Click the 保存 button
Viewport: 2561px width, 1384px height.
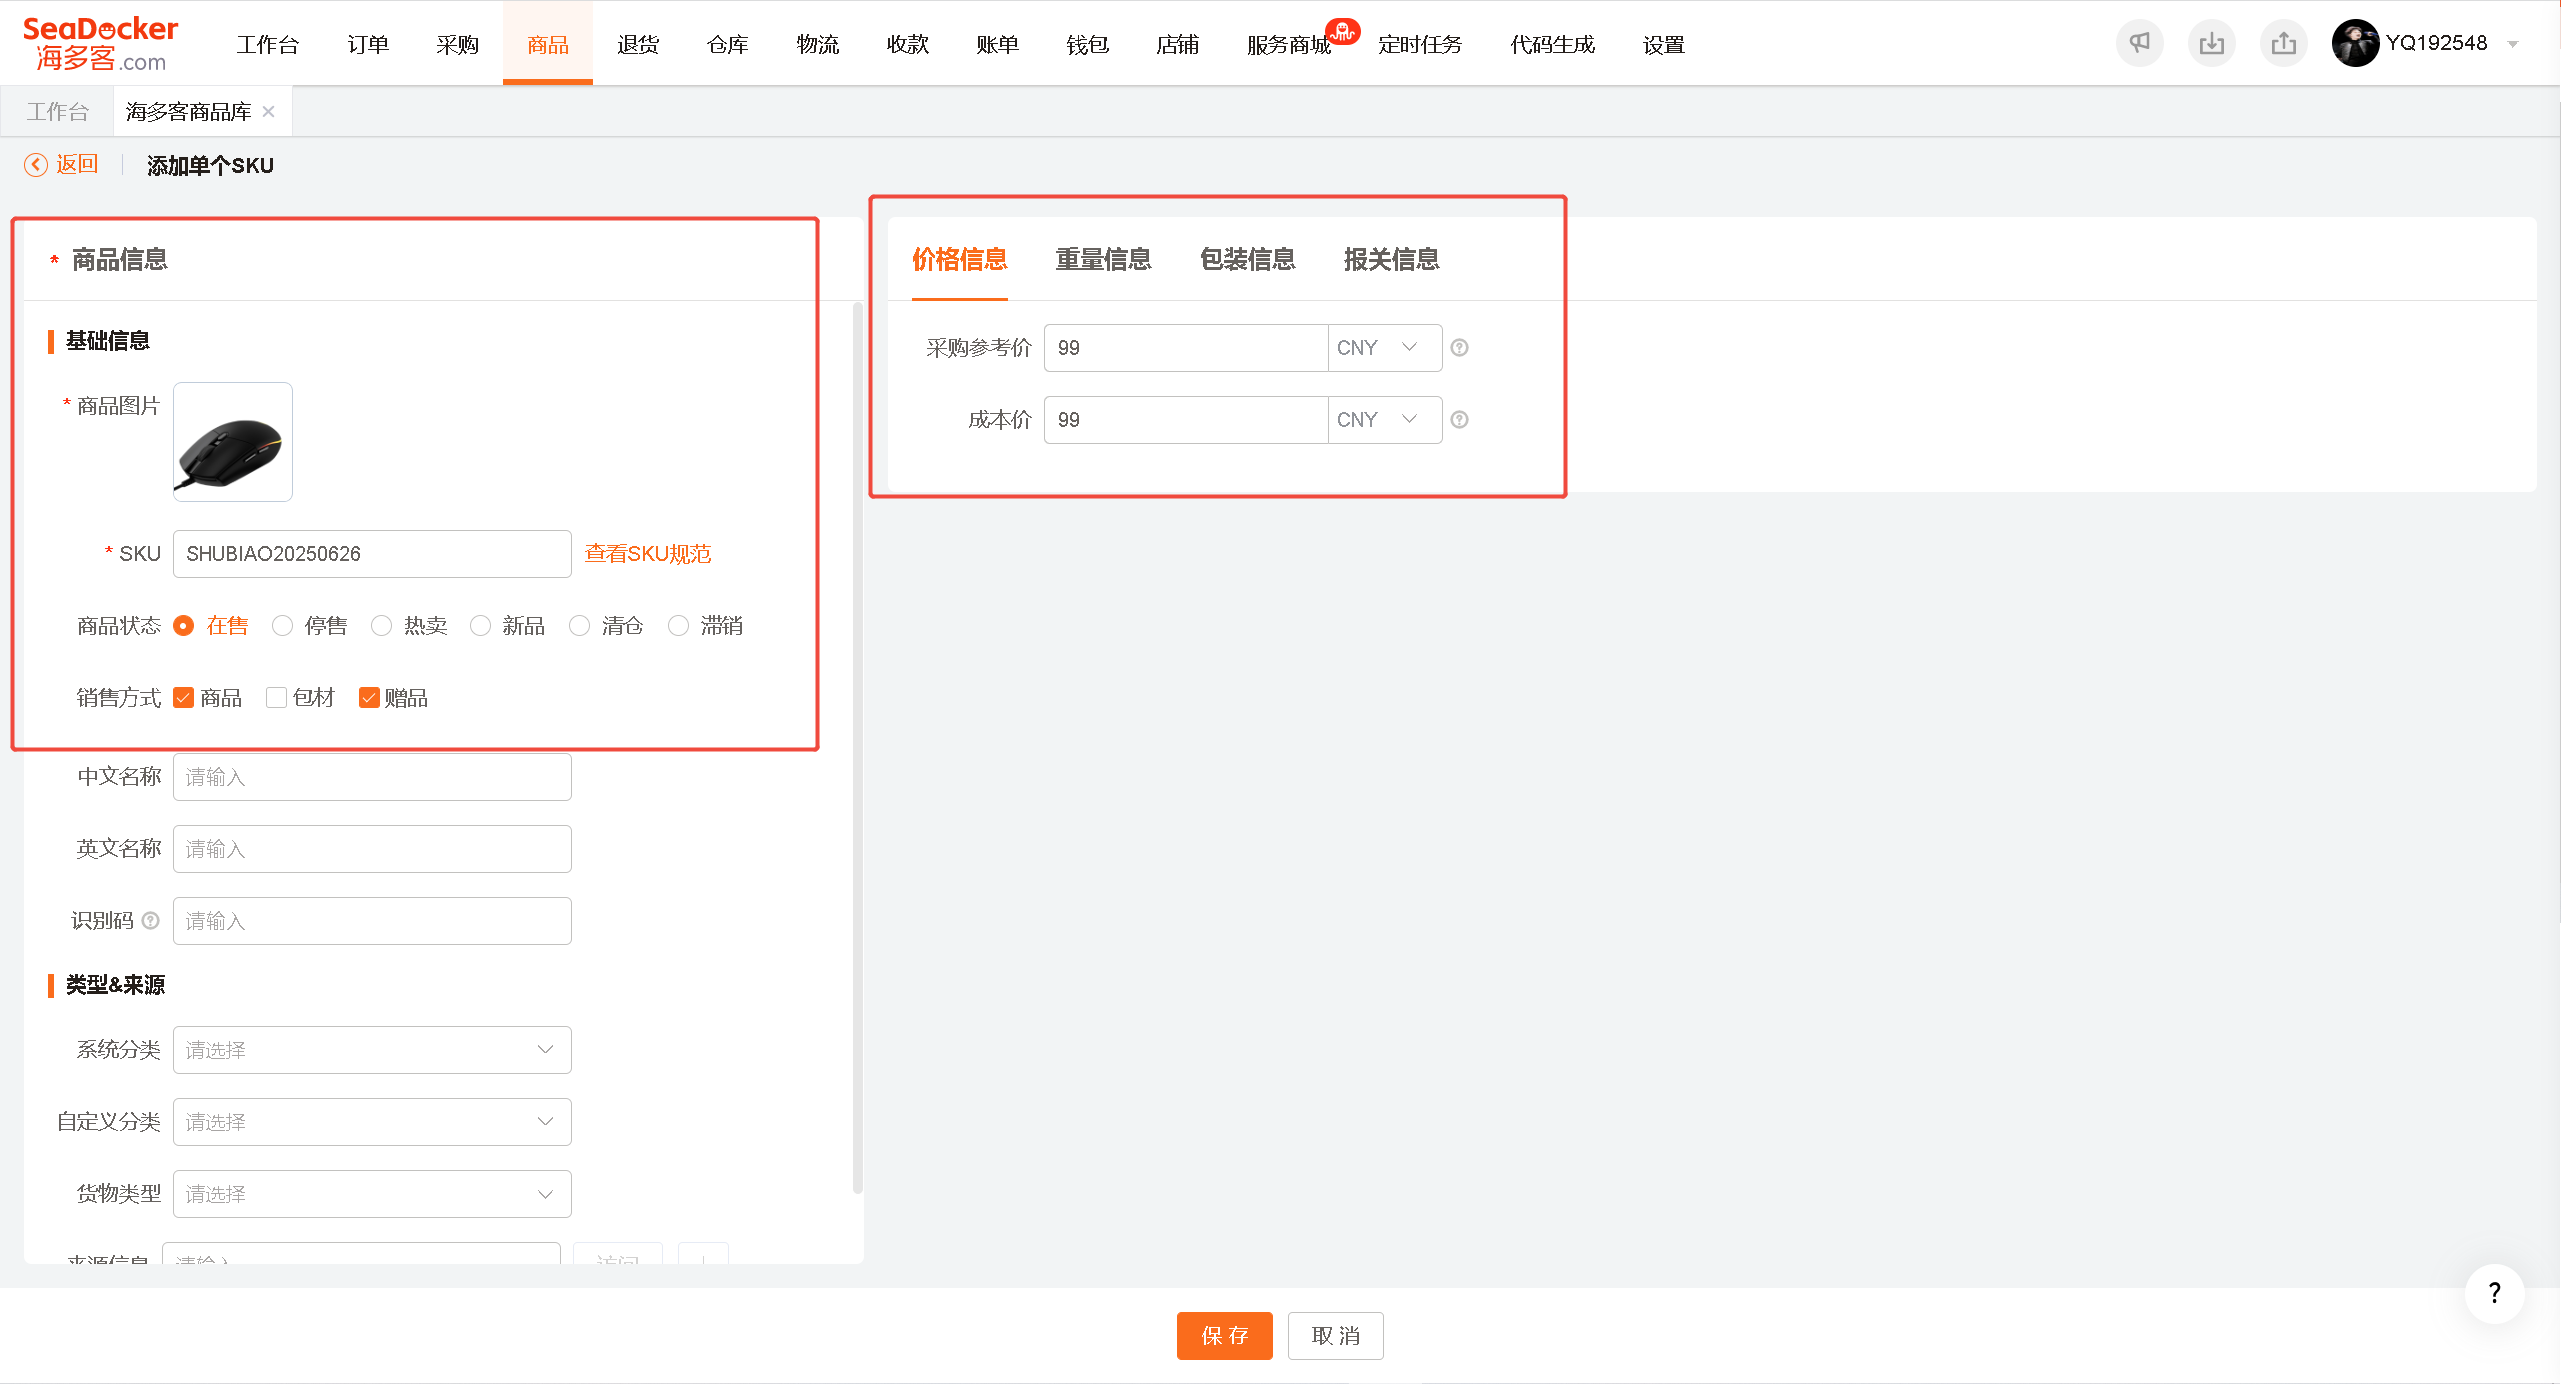(1224, 1336)
